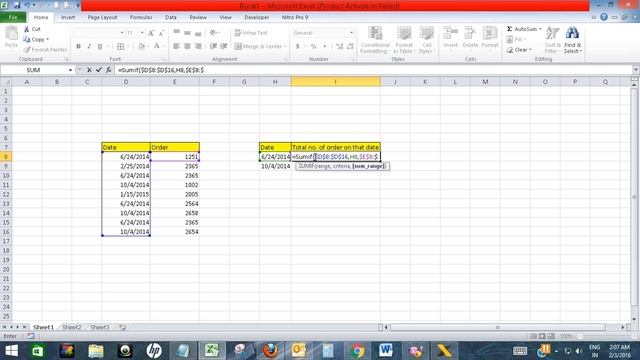
Task: Confirm formula with the checkmark button
Action: tap(99, 70)
